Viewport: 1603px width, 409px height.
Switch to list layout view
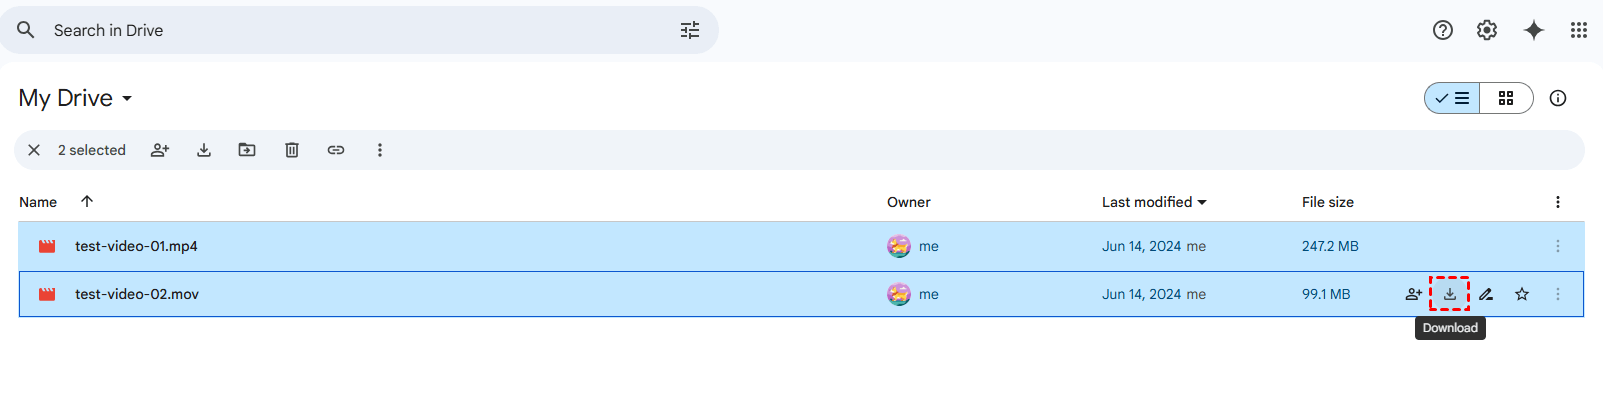pos(1453,98)
